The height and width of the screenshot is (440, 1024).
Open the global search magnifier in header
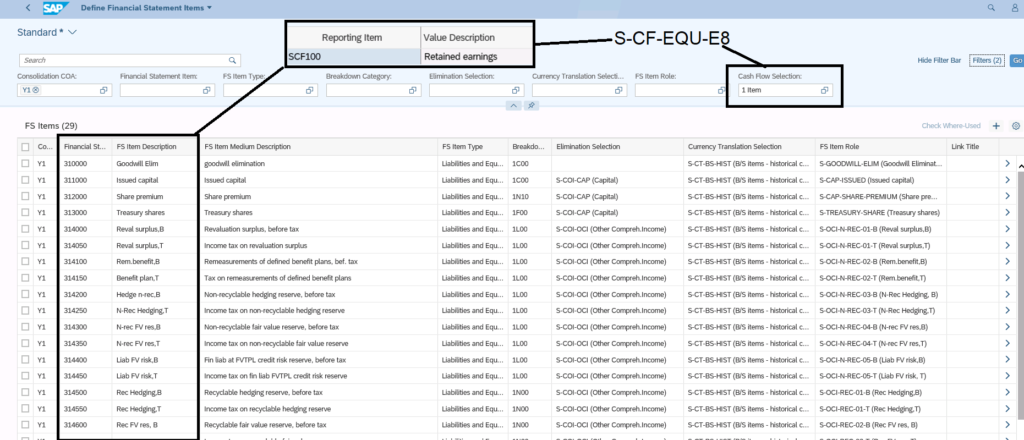[x=990, y=7]
